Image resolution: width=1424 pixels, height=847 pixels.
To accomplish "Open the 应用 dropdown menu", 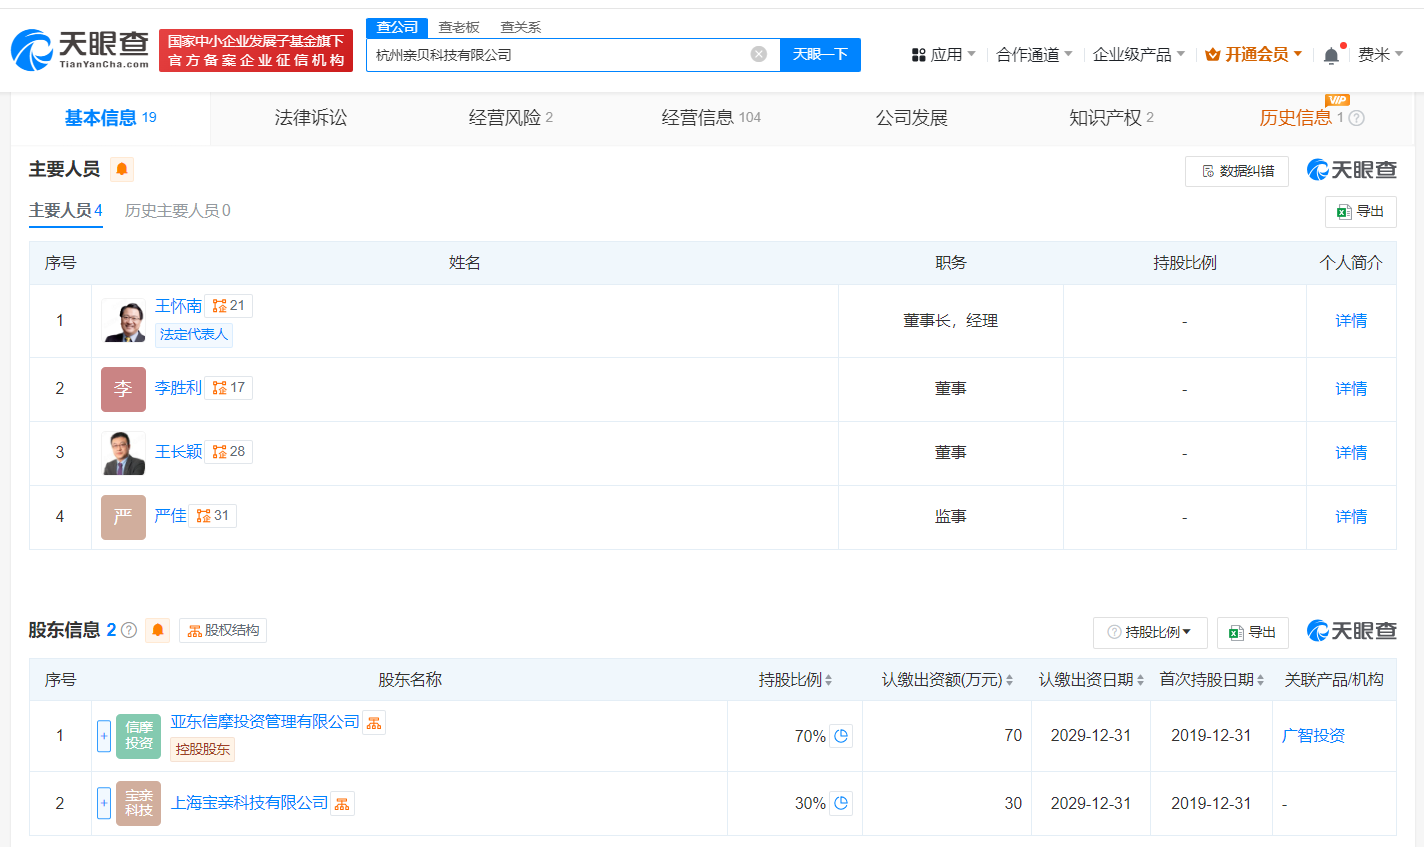I will point(943,55).
